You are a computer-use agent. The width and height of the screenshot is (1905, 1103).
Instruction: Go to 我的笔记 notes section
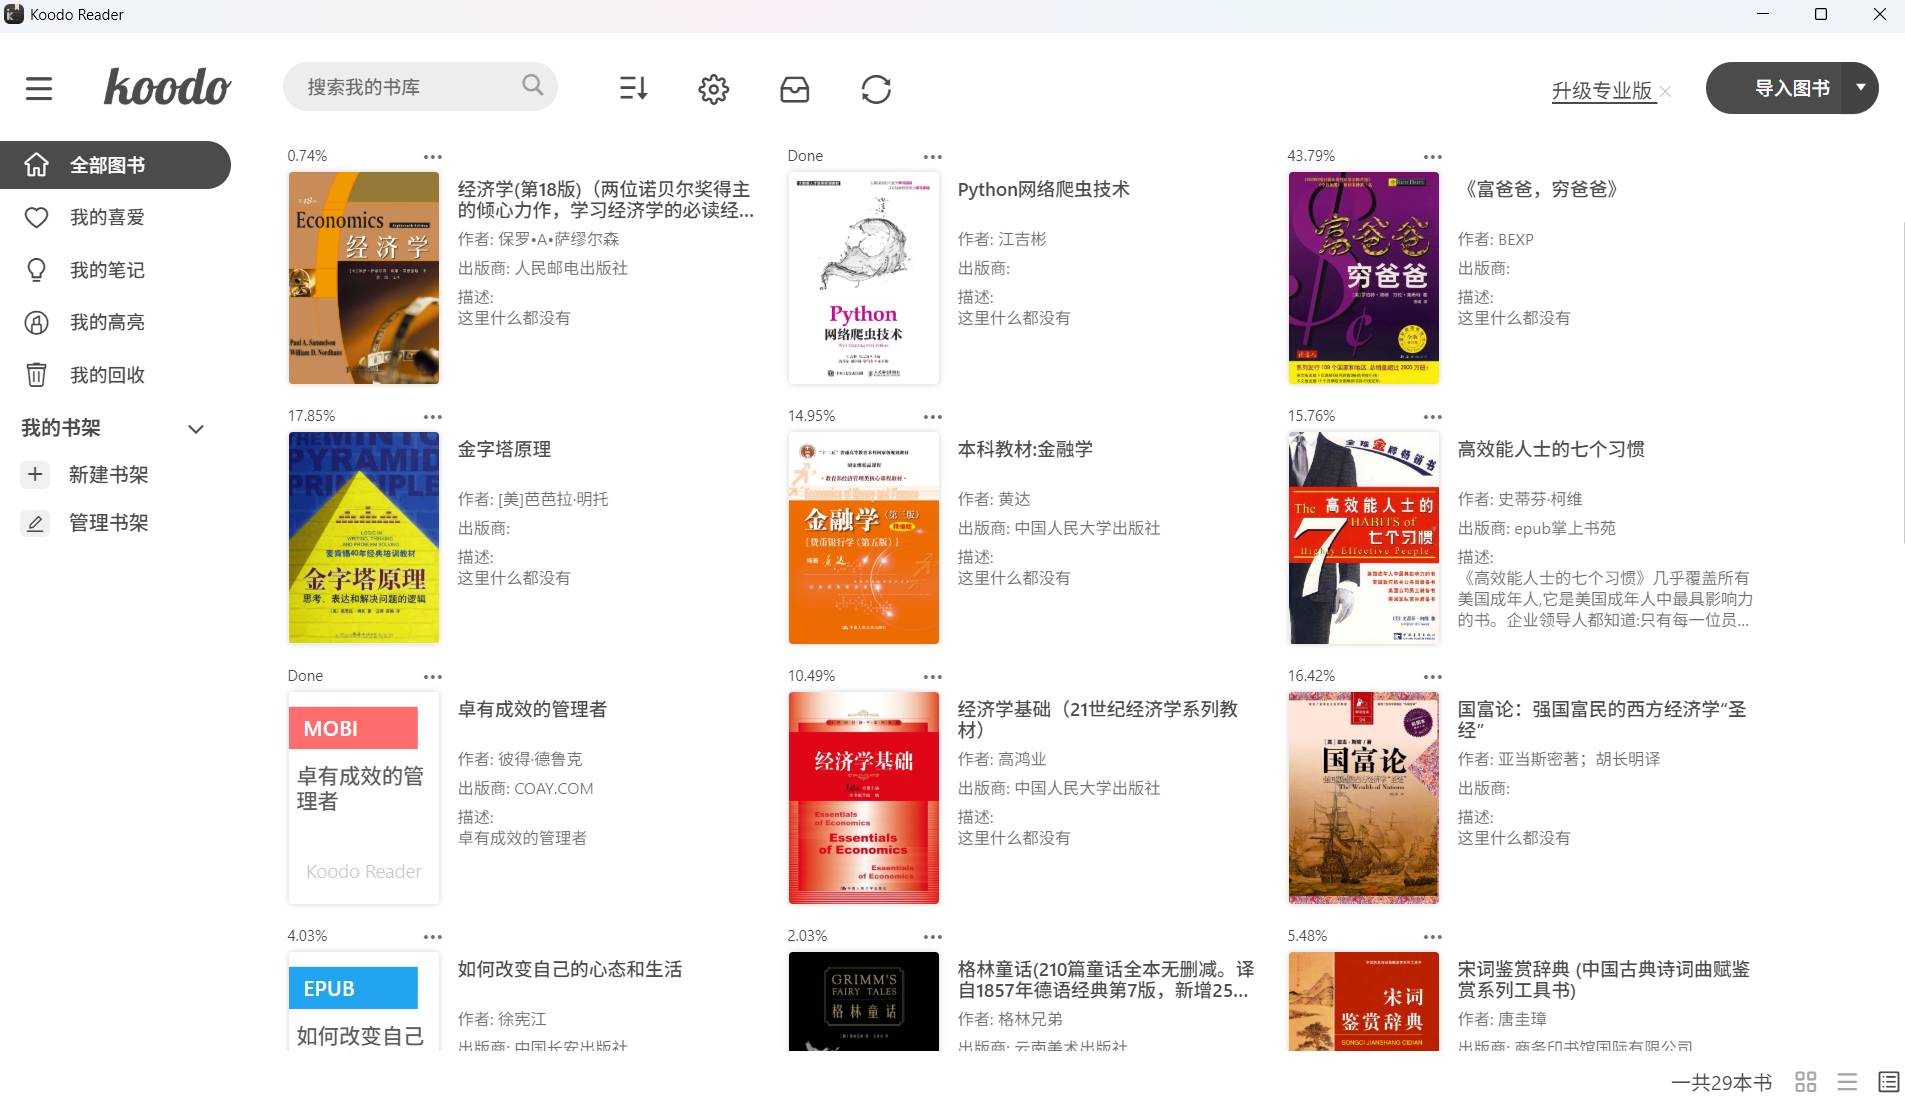point(107,270)
